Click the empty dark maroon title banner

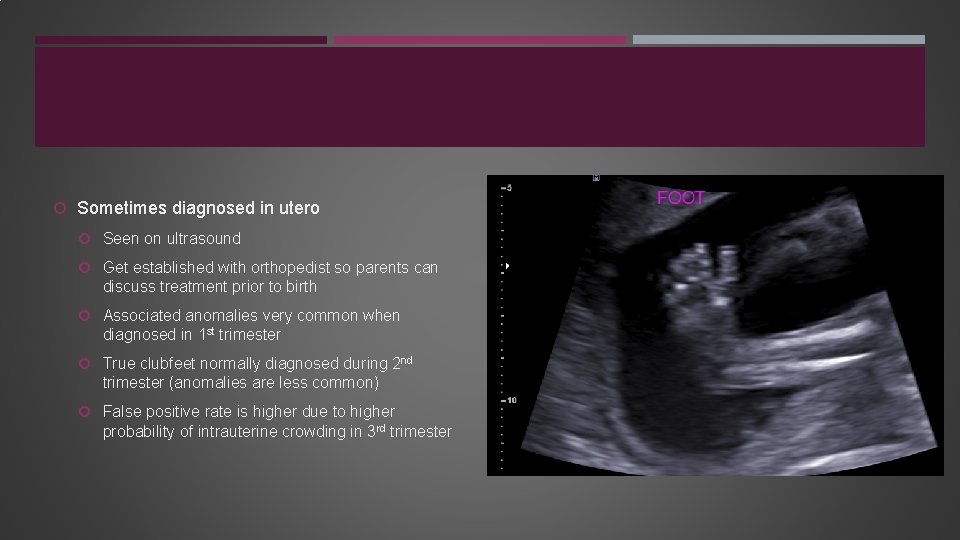[479, 97]
